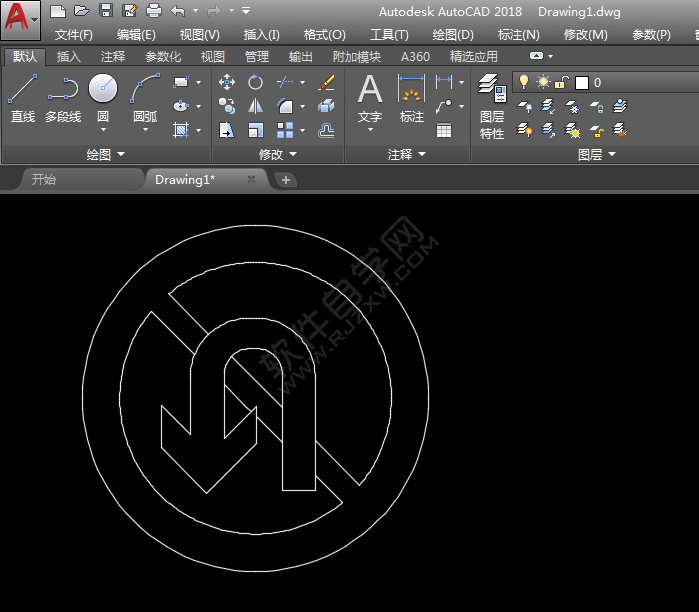
Task: Click the Erase tool icon
Action: pyautogui.click(x=326, y=82)
